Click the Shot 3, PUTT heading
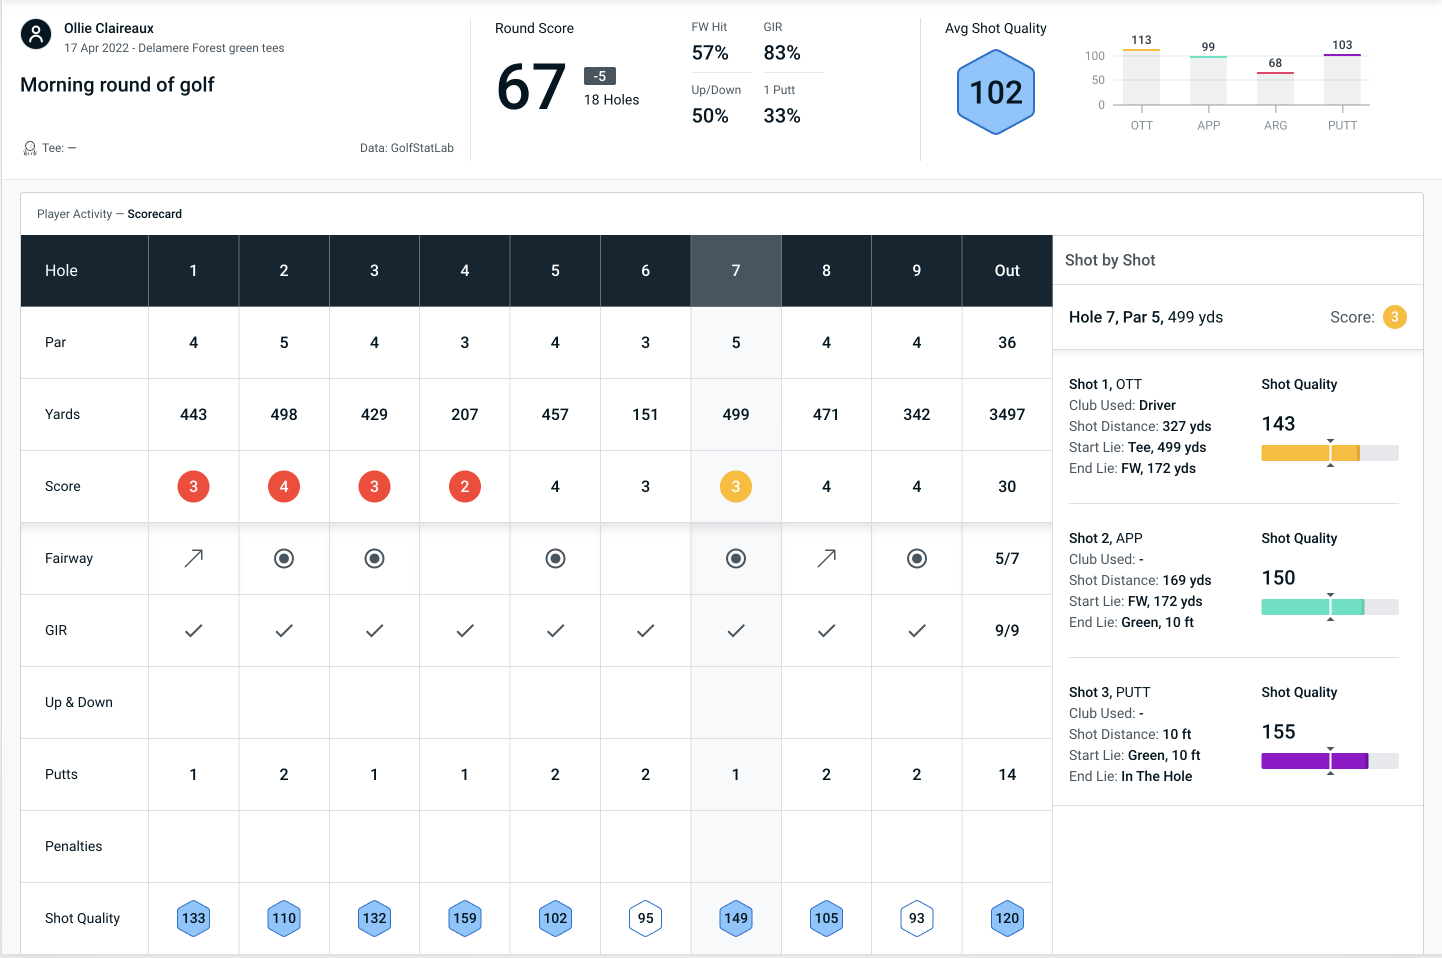The height and width of the screenshot is (958, 1442). 1109,692
